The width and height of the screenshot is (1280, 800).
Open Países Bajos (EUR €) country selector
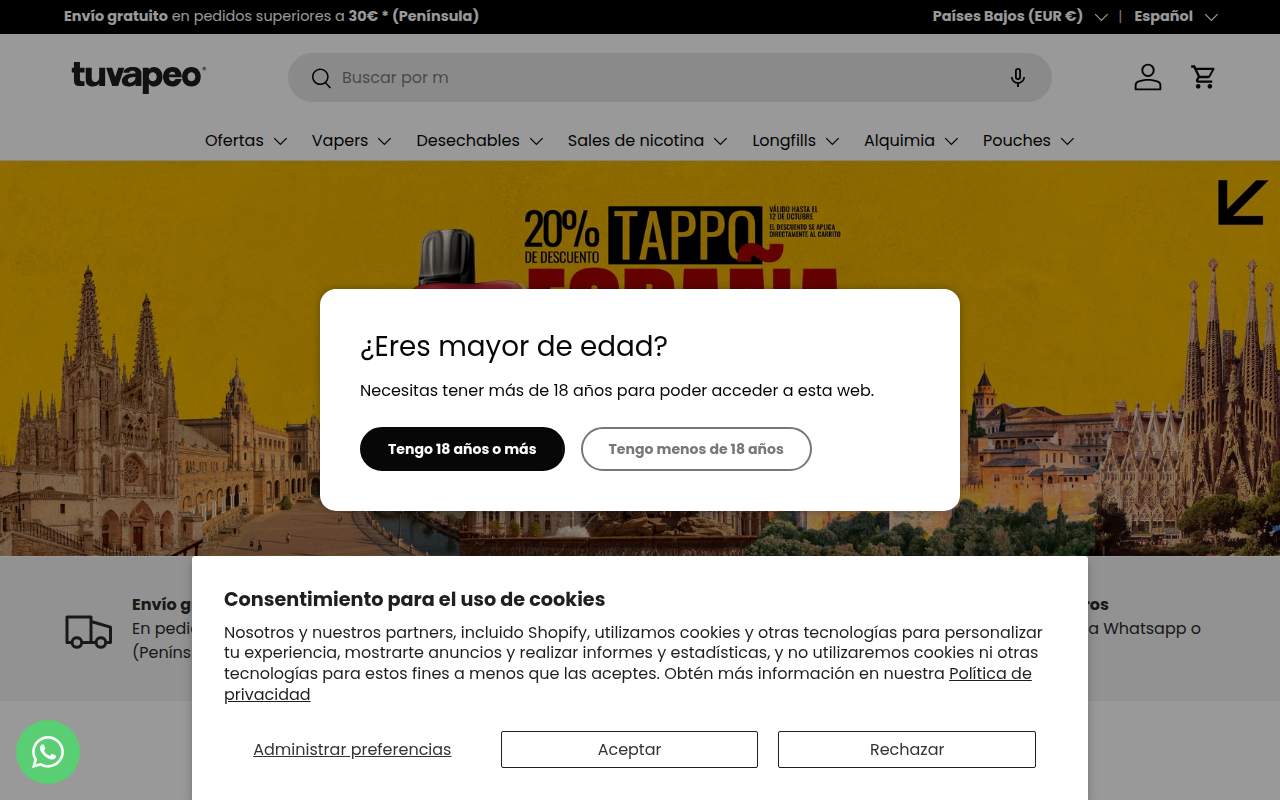click(x=1020, y=16)
